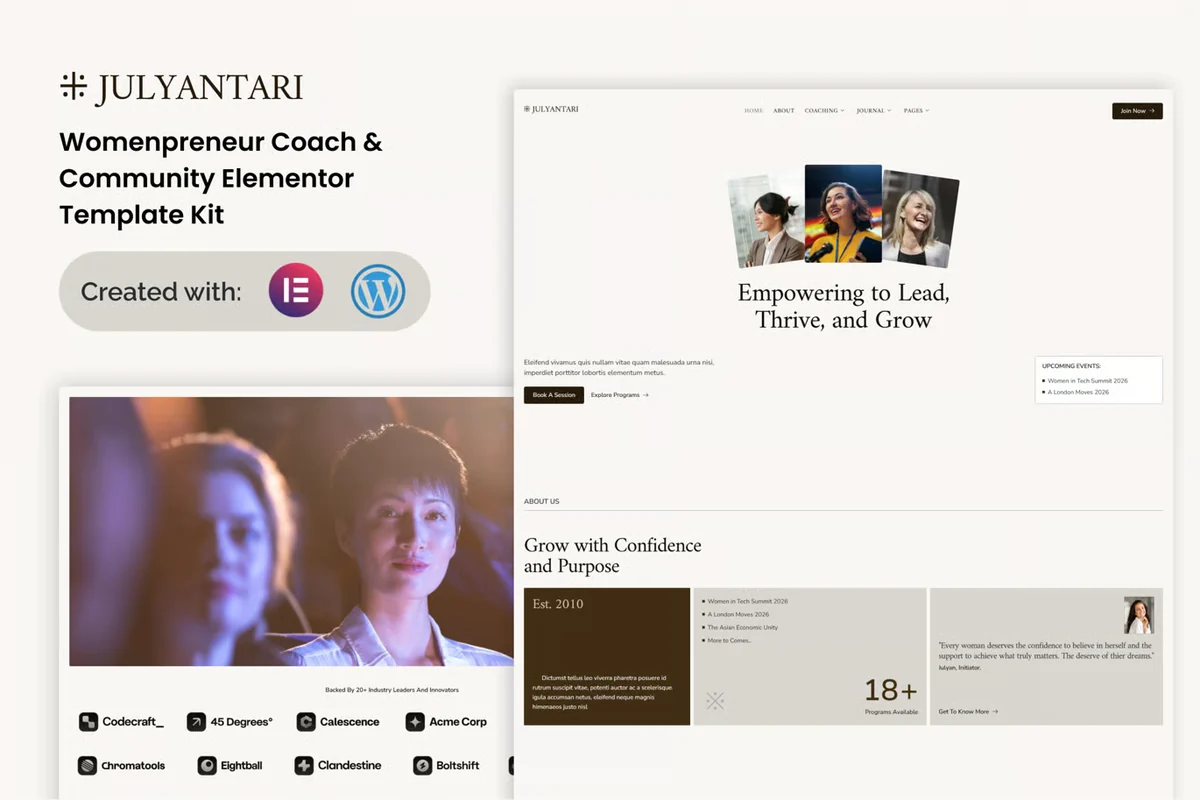
Task: Expand the Coaching dropdown menu
Action: (825, 111)
